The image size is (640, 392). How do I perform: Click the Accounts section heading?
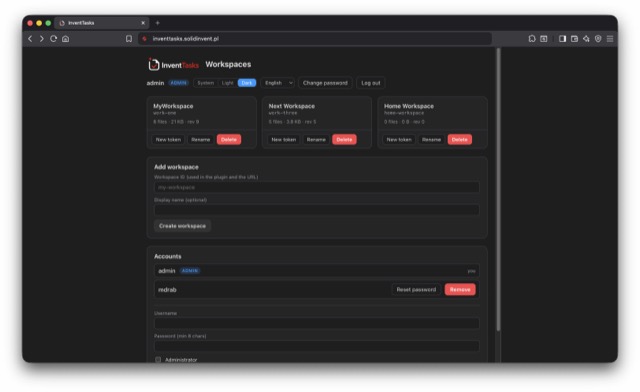click(x=167, y=256)
